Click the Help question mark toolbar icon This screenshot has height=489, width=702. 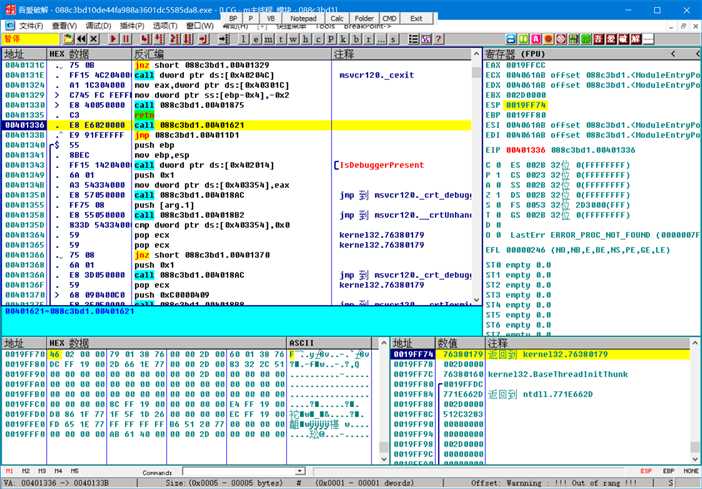tap(439, 39)
